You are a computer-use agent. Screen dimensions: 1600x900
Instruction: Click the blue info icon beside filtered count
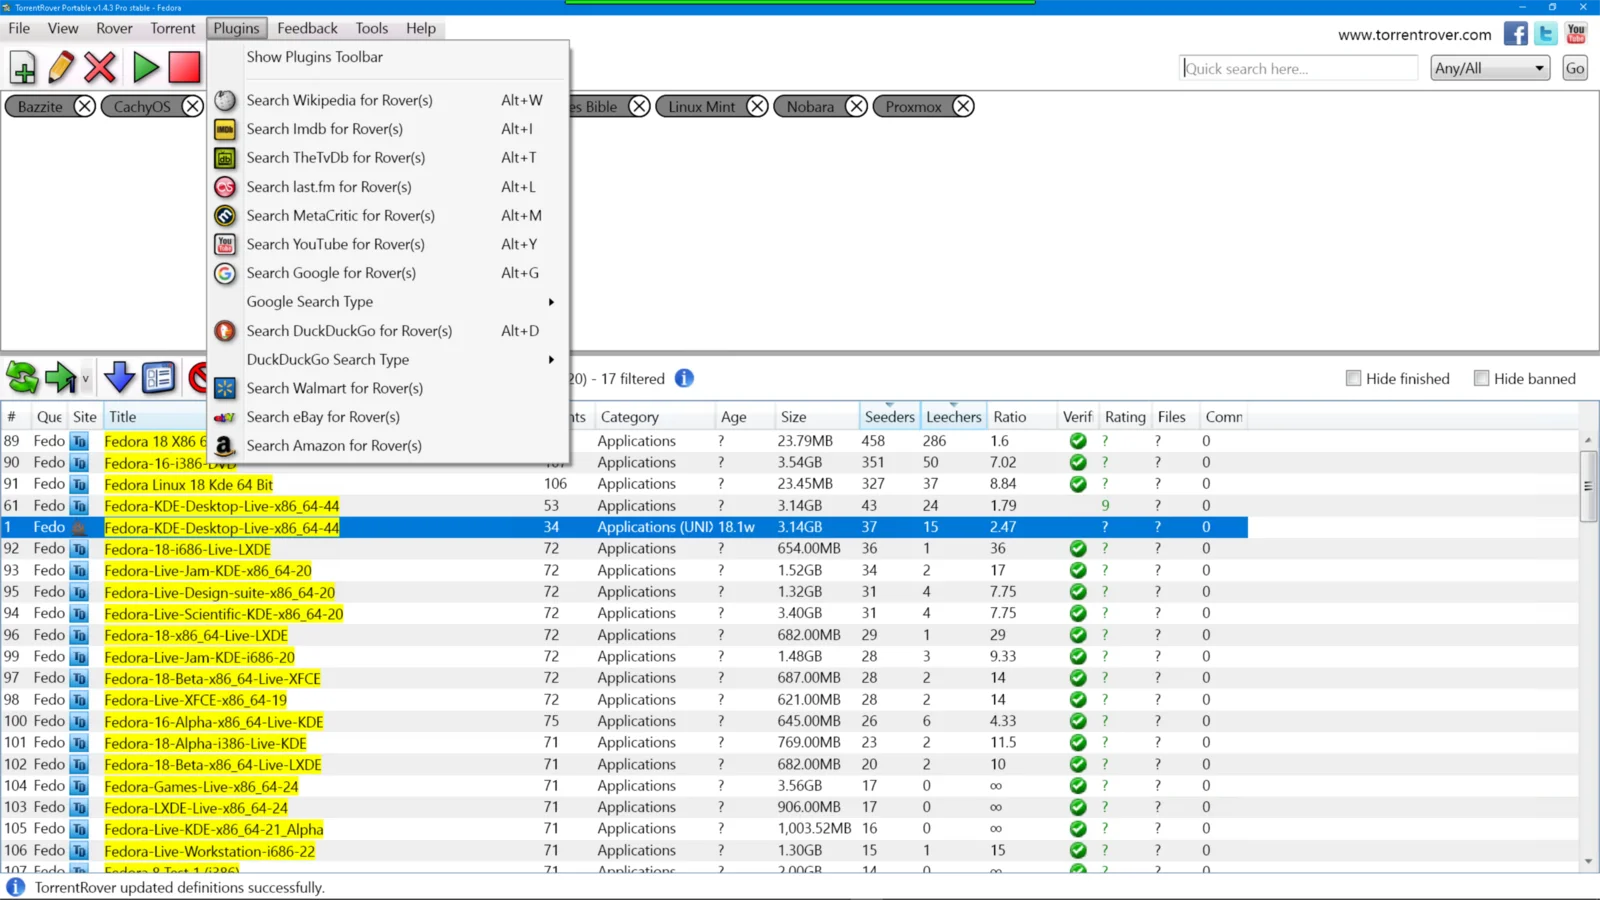(x=684, y=378)
